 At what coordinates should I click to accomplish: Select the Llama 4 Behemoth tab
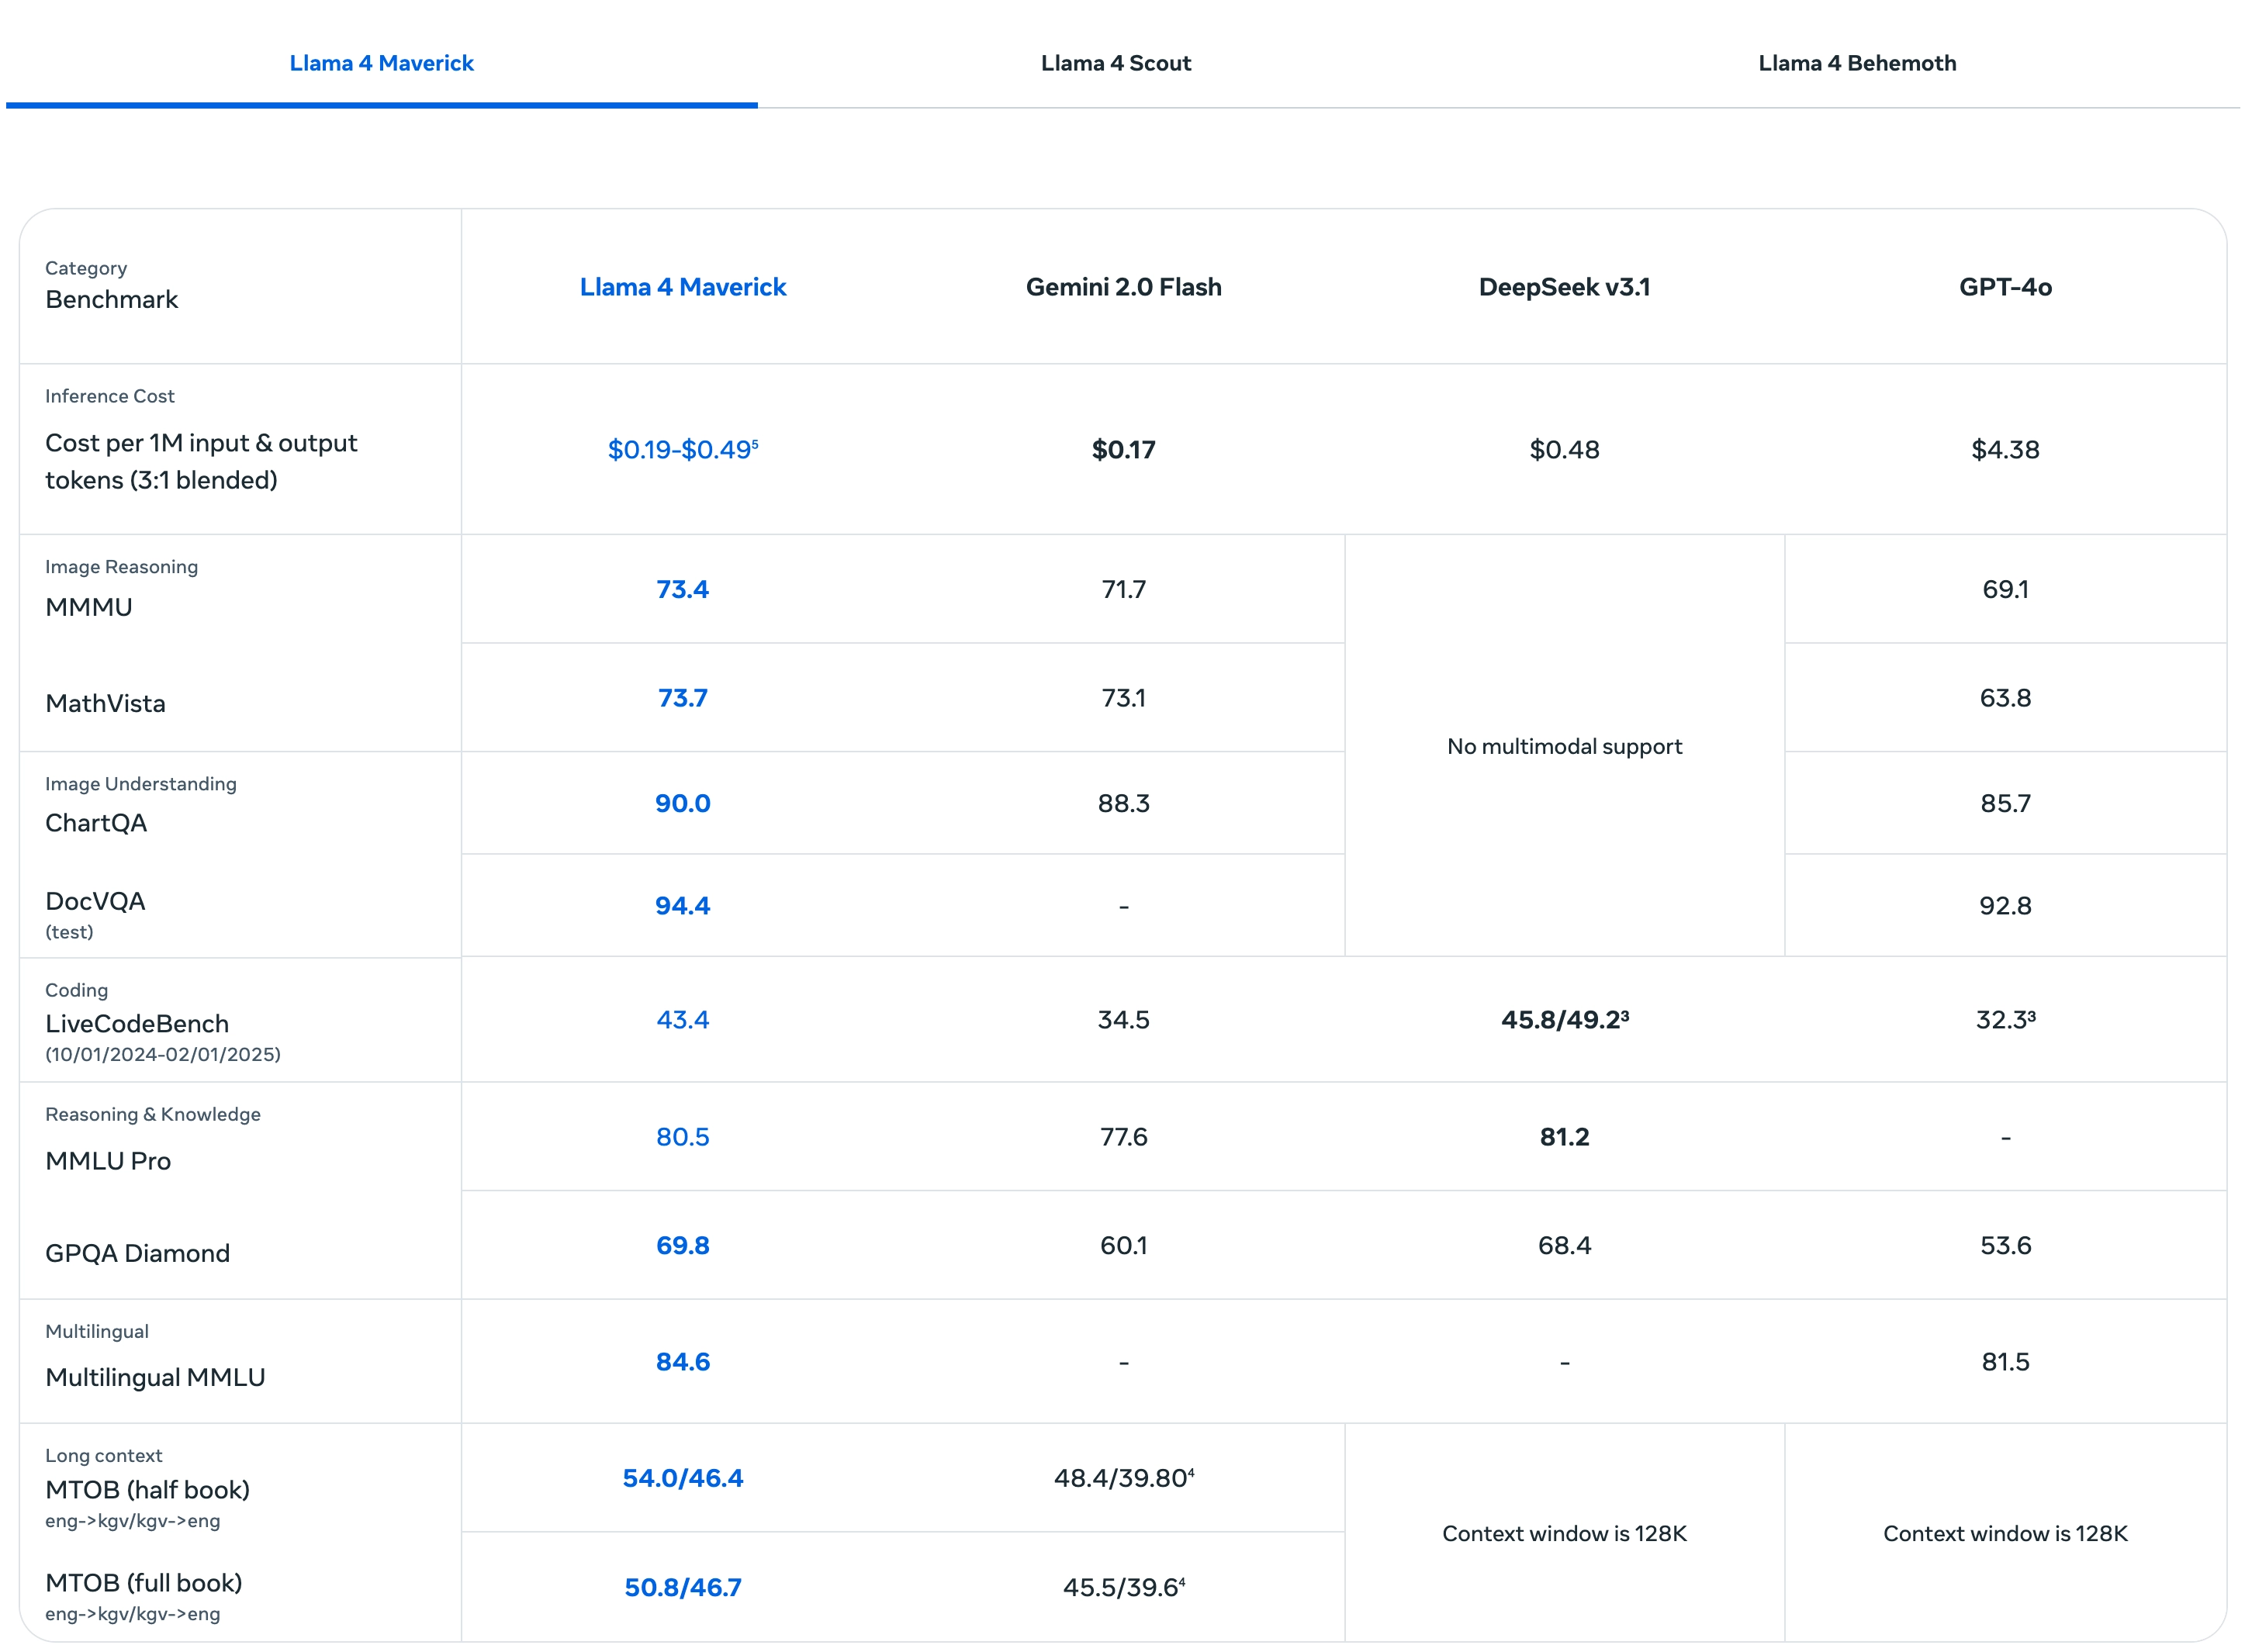[1856, 63]
